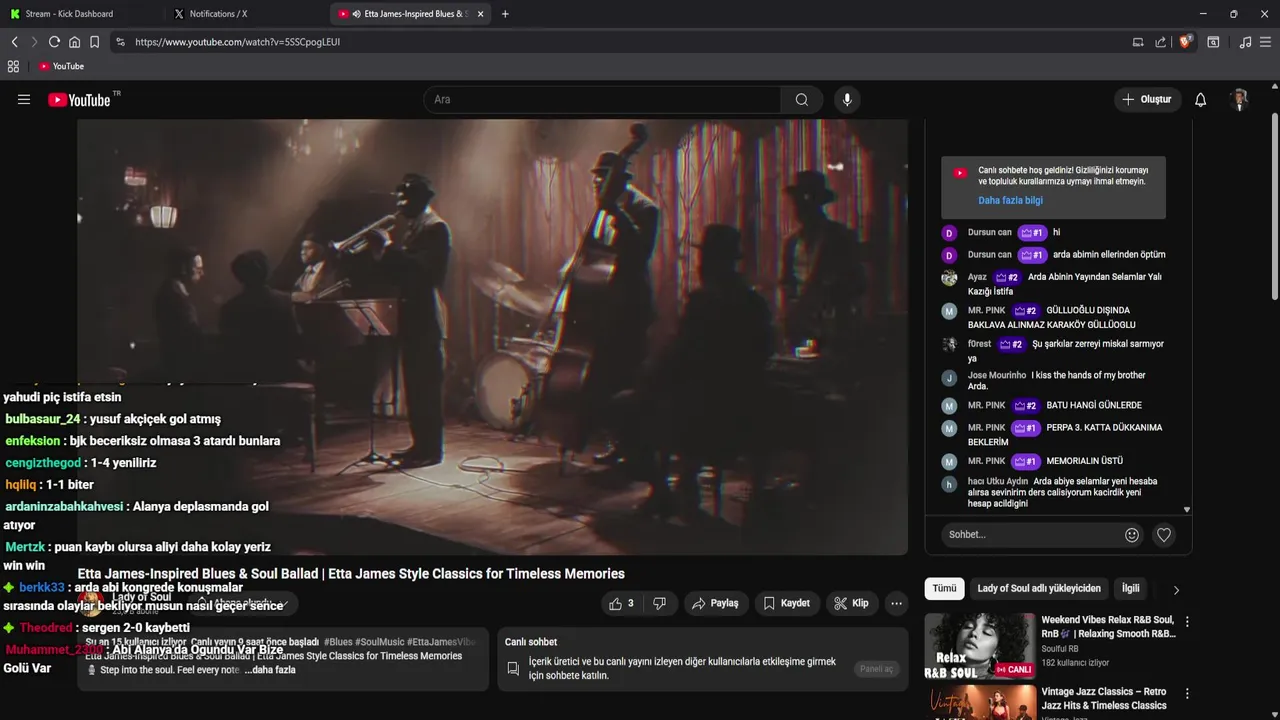This screenshot has width=1280, height=720.
Task: Switch to Stream - Kick Dashboard tab
Action: click(x=69, y=14)
